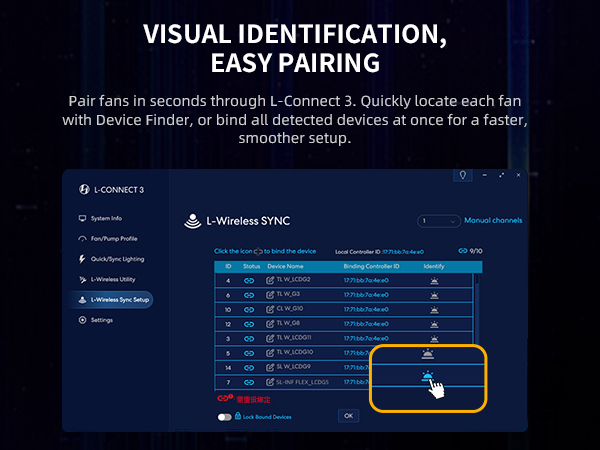Click the bind status link icon for CL W_G10
The height and width of the screenshot is (450, 600).
[x=249, y=310]
